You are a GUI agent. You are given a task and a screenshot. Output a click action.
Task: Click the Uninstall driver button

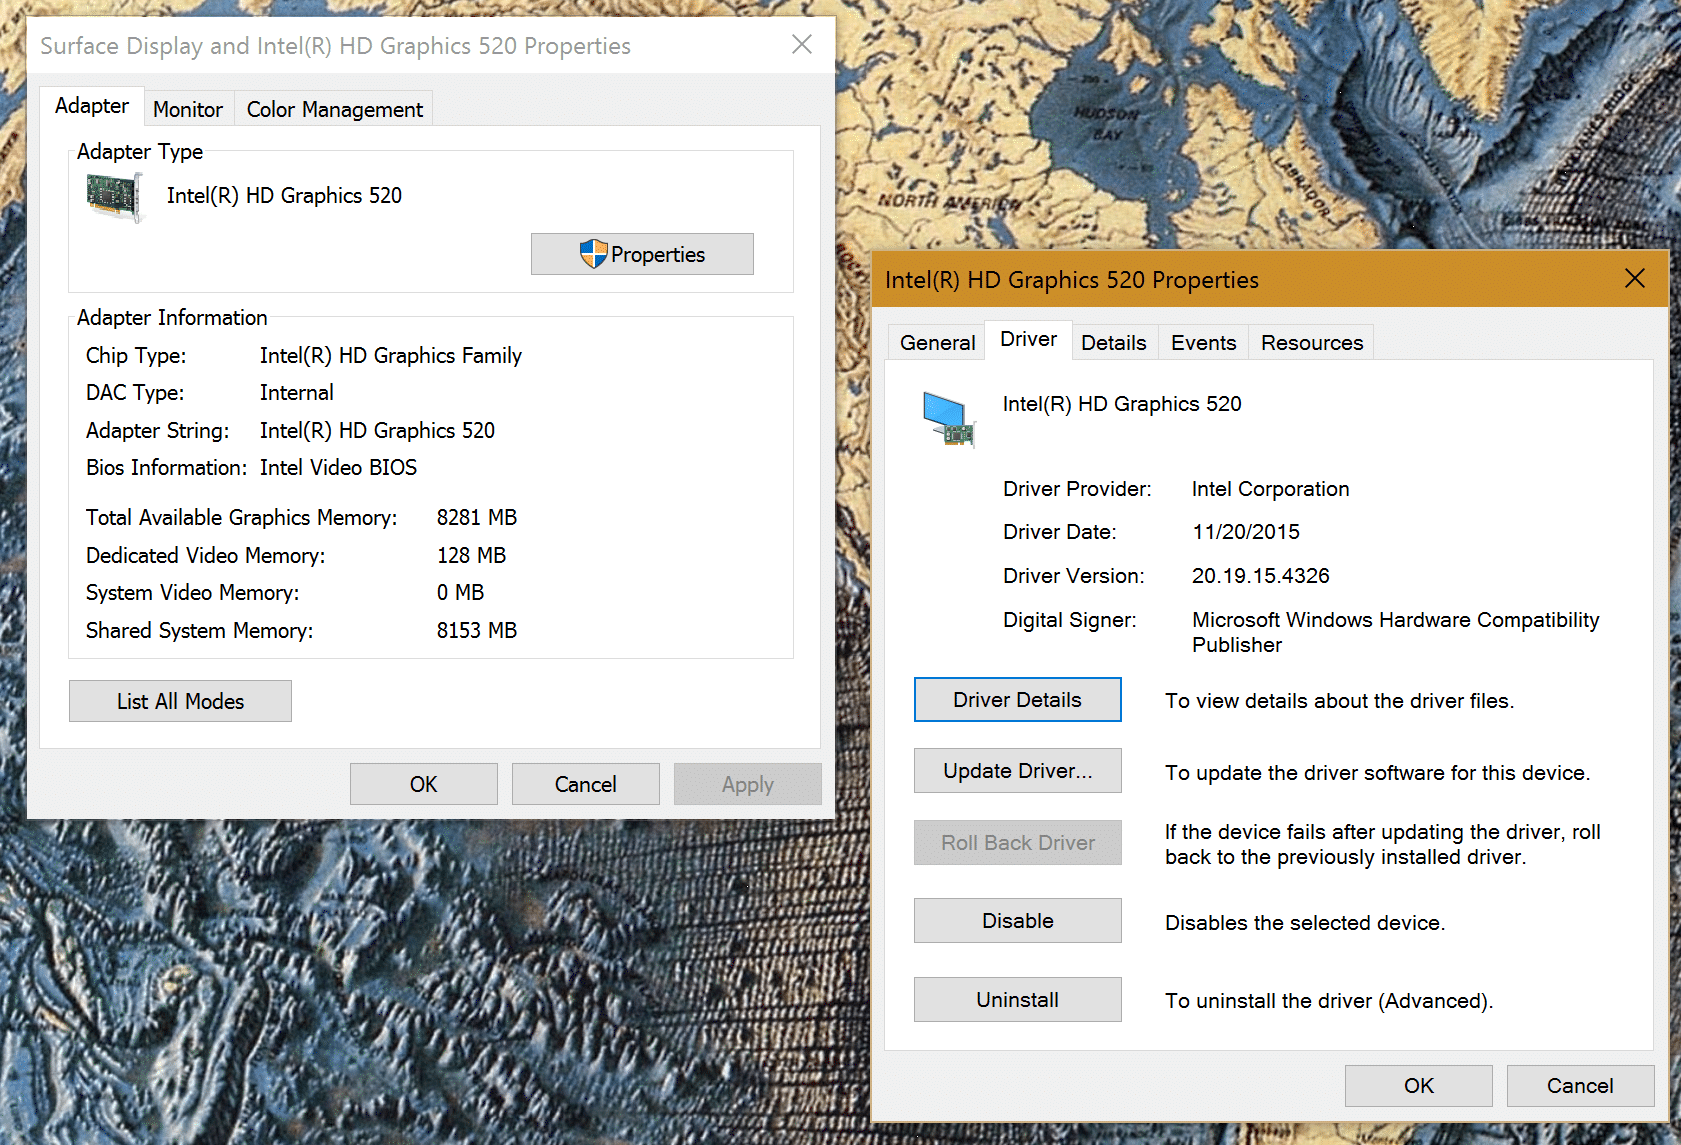(1018, 1000)
